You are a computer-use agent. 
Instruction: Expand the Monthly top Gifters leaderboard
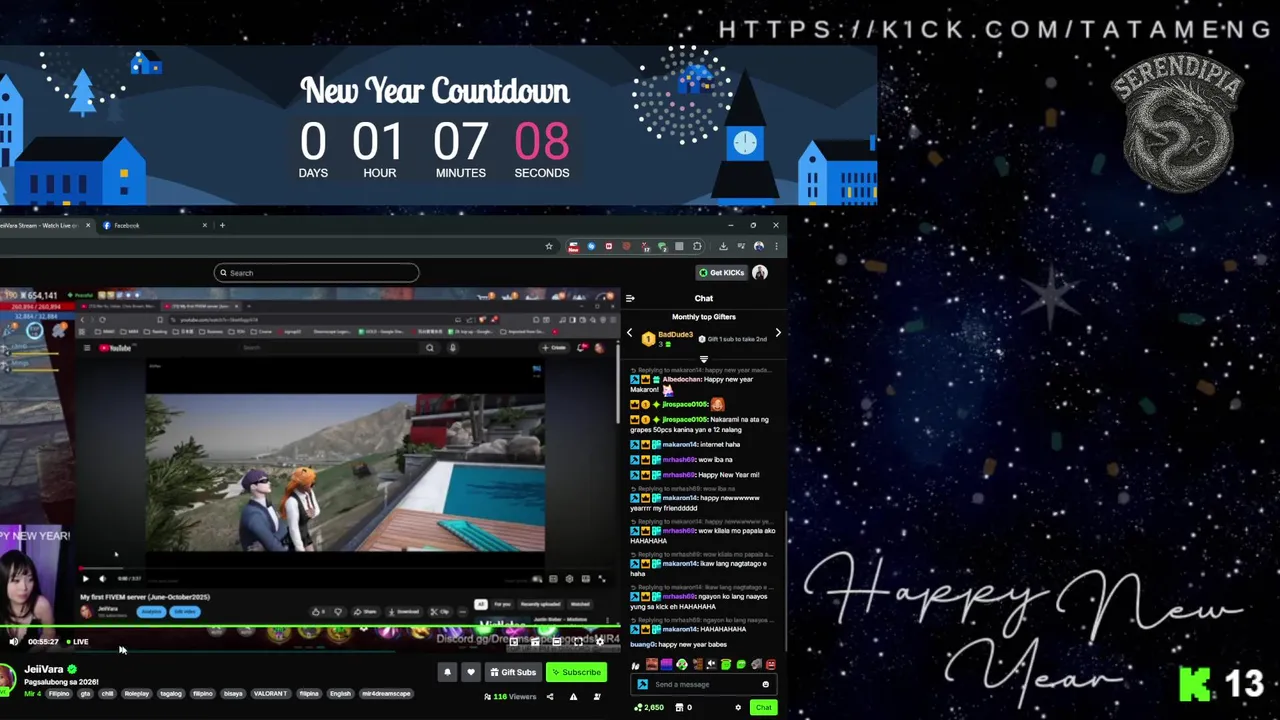(703, 358)
